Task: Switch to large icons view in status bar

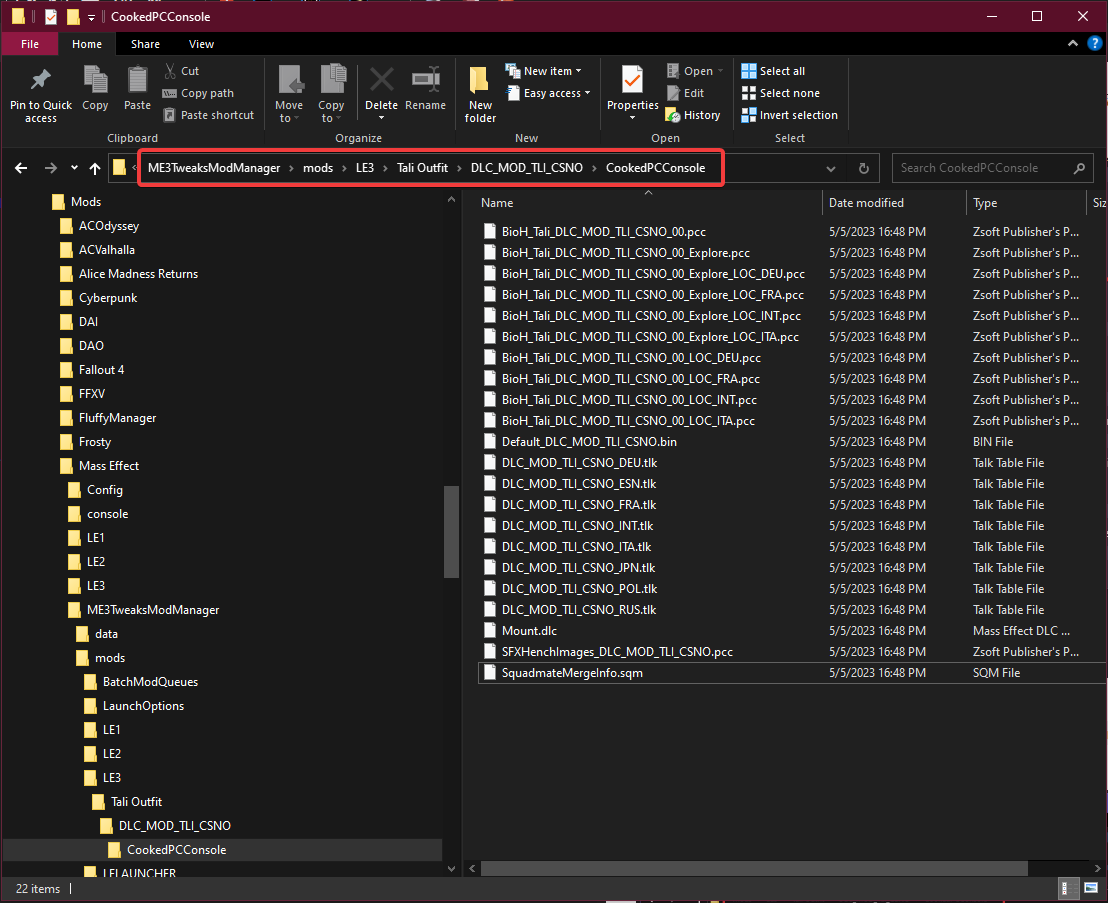Action: (x=1091, y=888)
